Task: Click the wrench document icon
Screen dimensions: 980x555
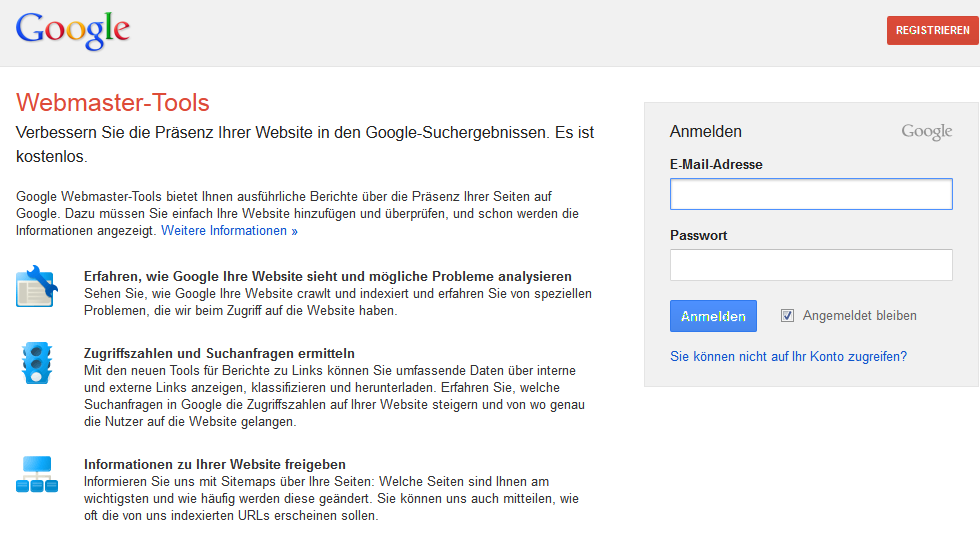Action: point(37,286)
